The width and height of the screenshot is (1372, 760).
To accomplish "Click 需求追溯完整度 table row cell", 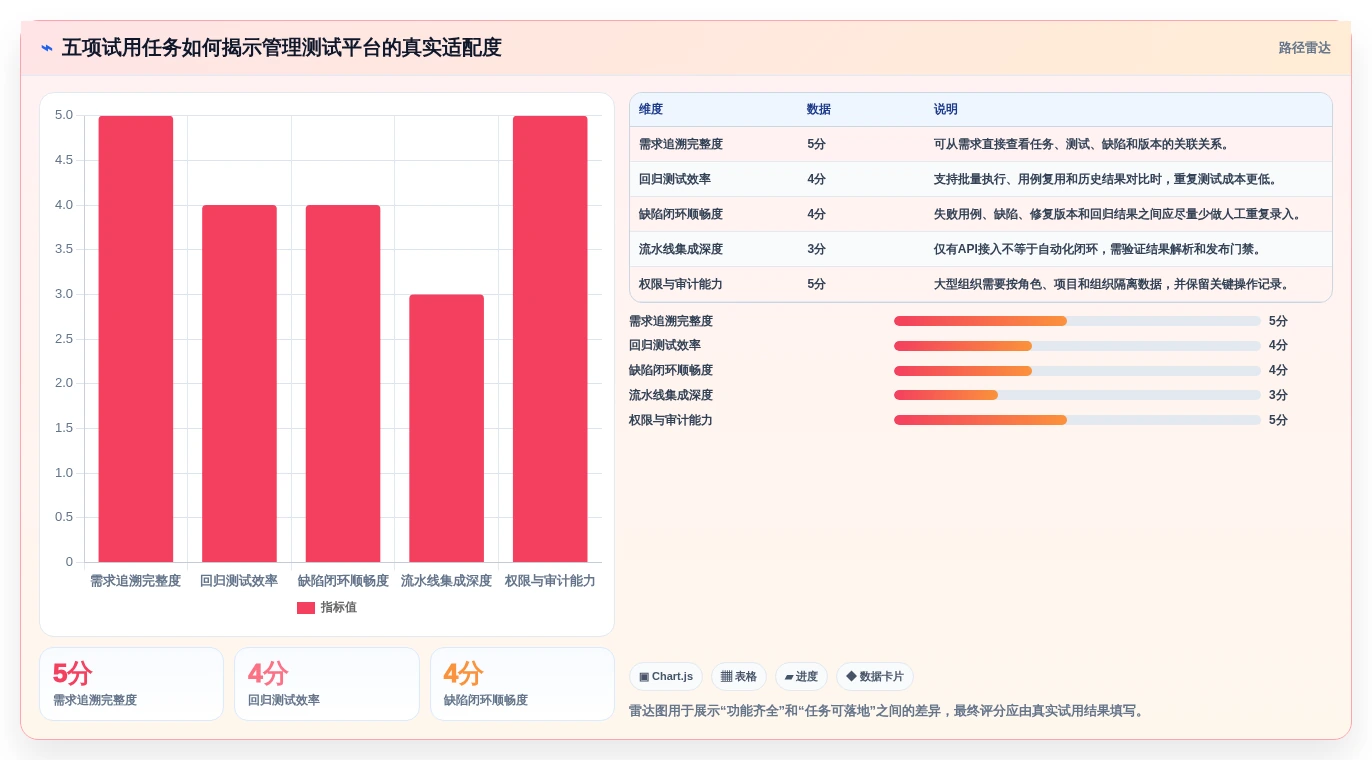I will point(681,144).
